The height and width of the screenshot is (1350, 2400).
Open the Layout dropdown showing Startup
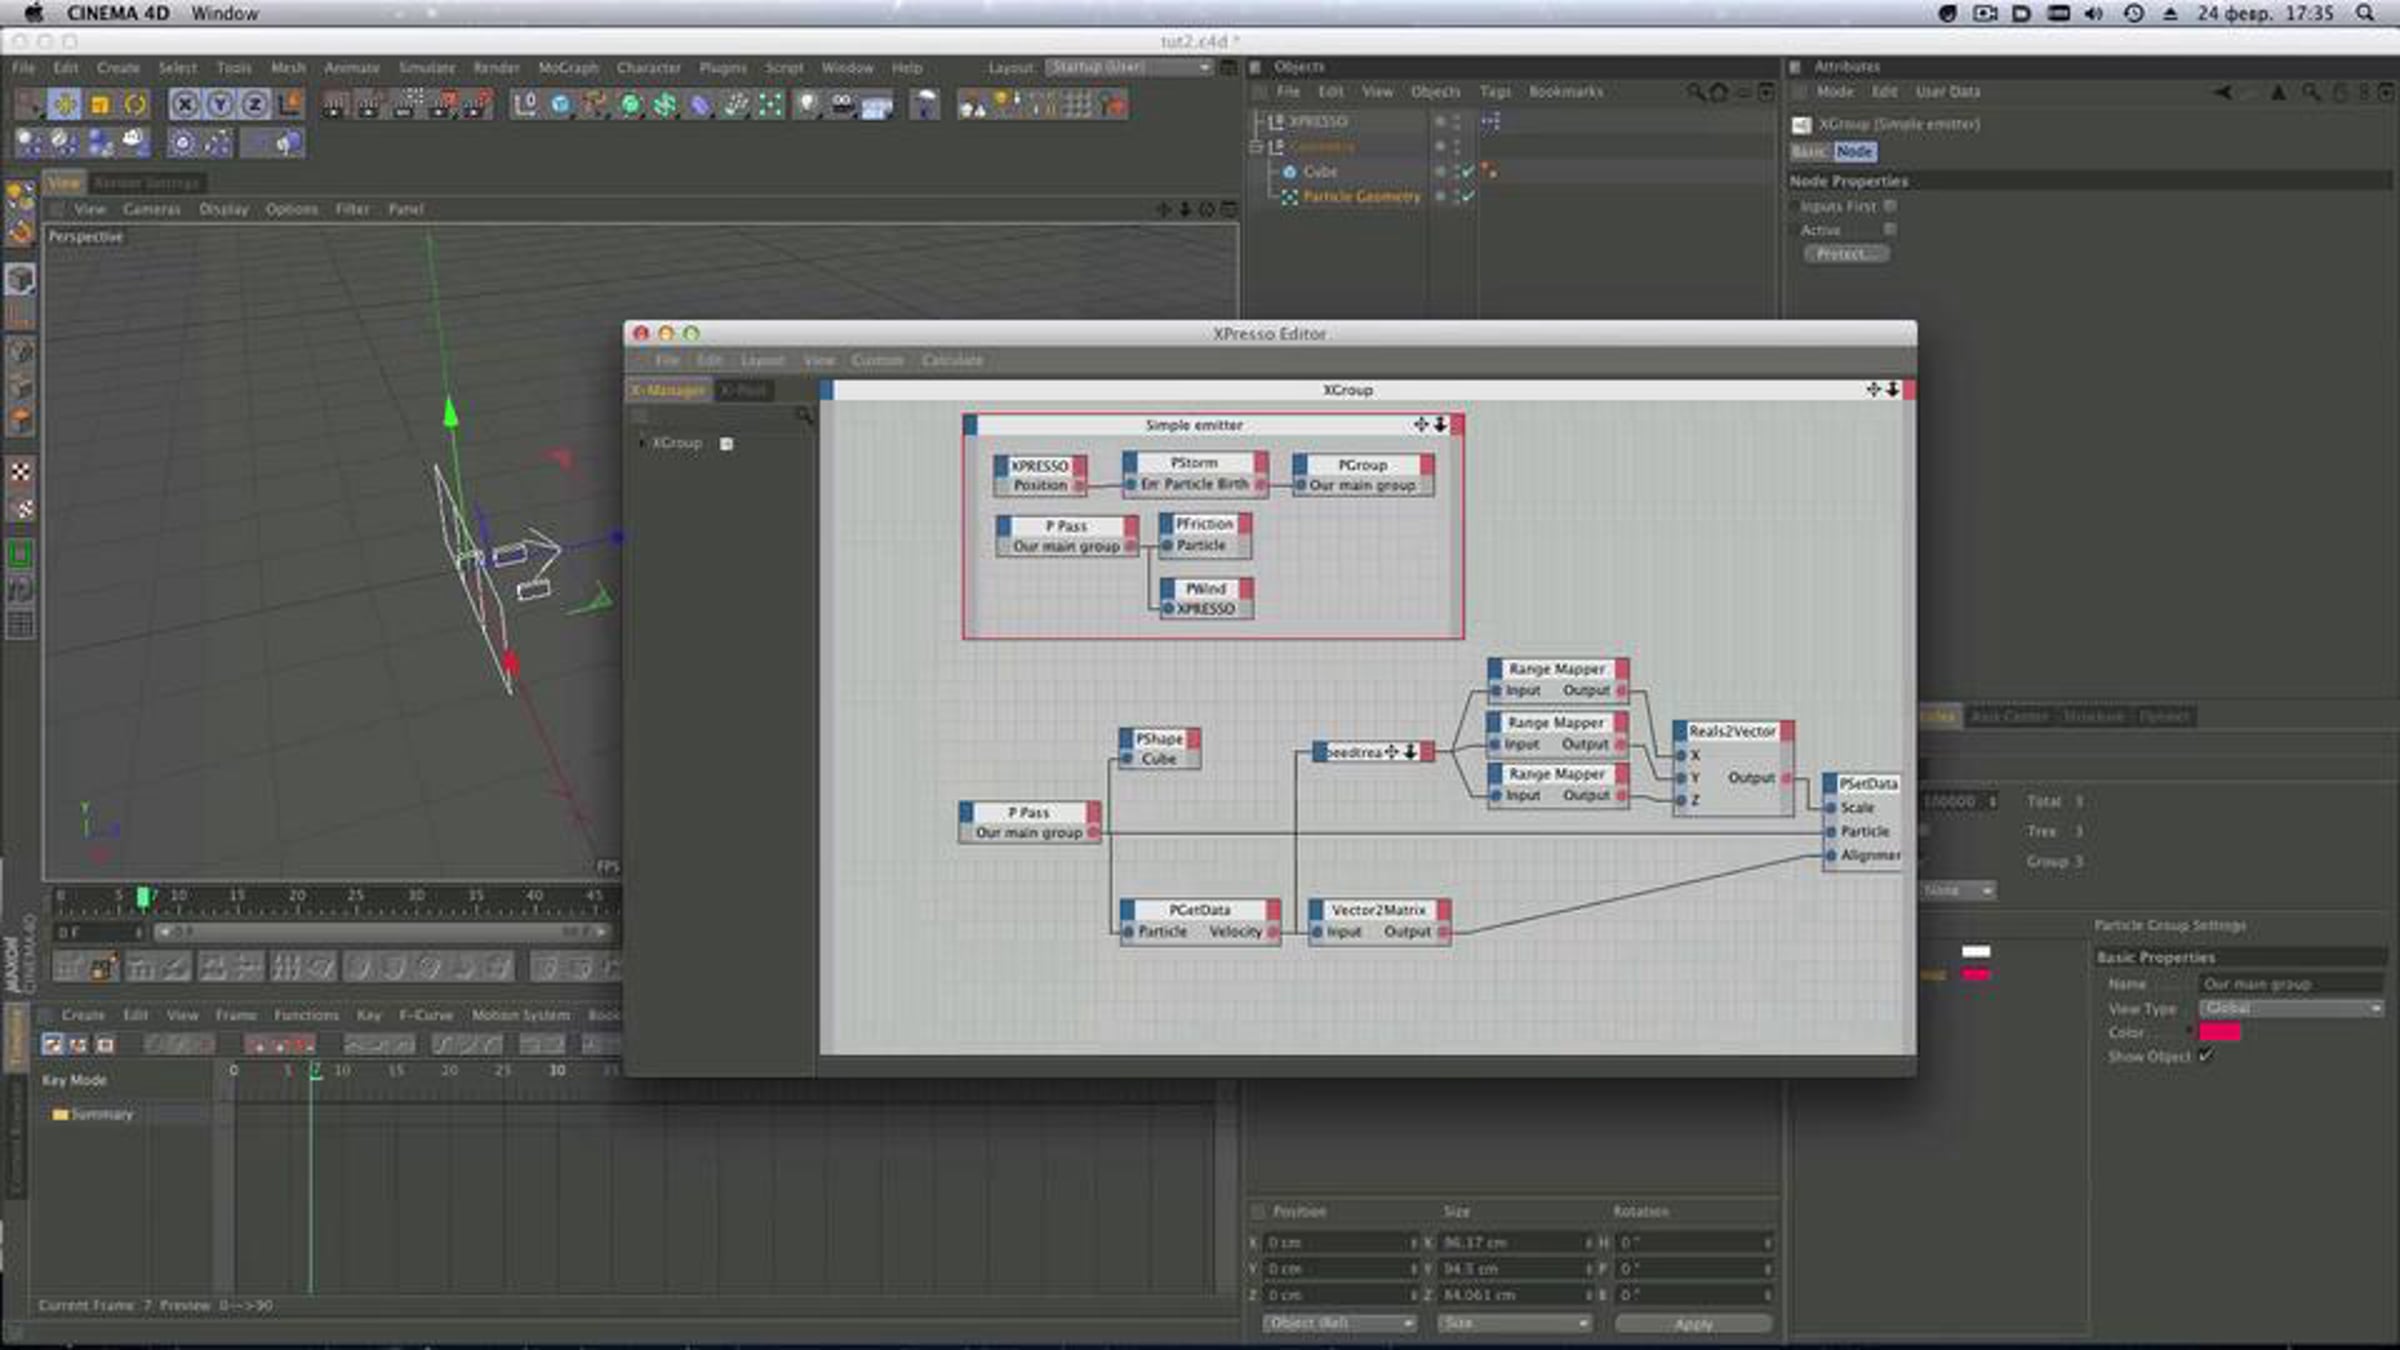(1129, 67)
